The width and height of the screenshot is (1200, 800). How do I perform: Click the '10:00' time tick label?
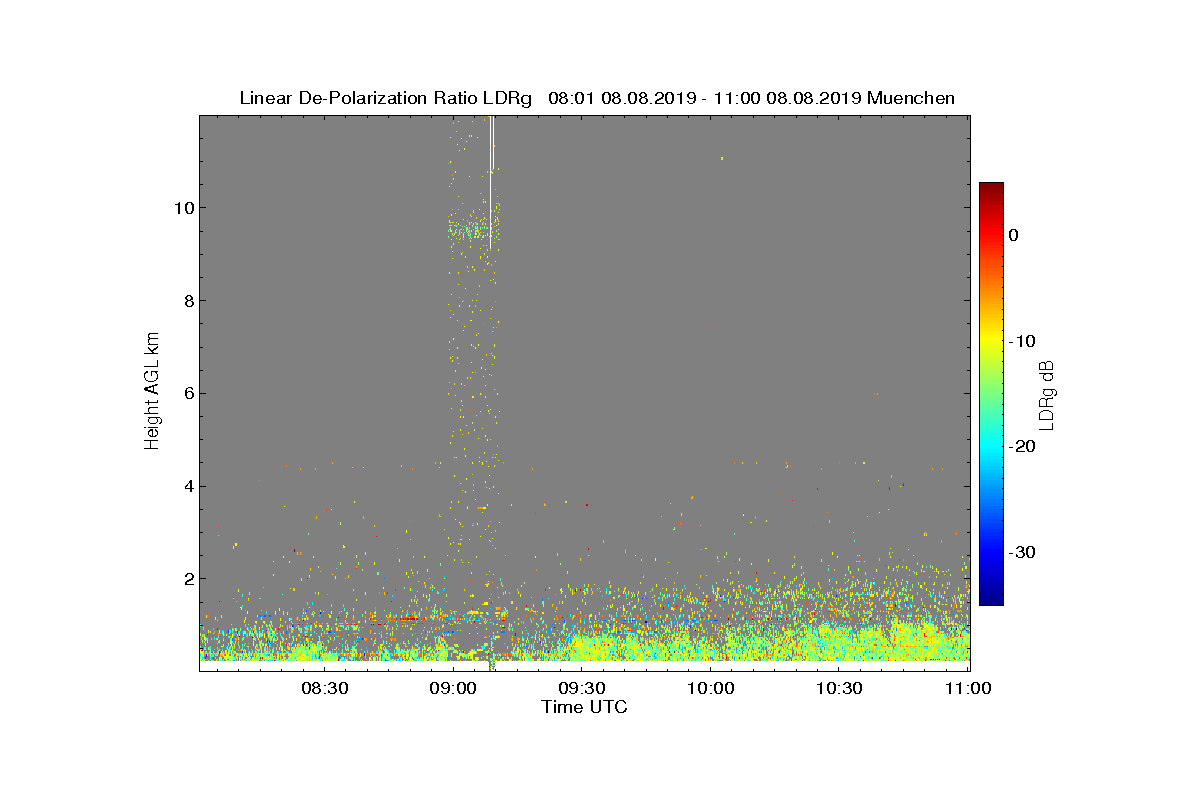point(711,689)
